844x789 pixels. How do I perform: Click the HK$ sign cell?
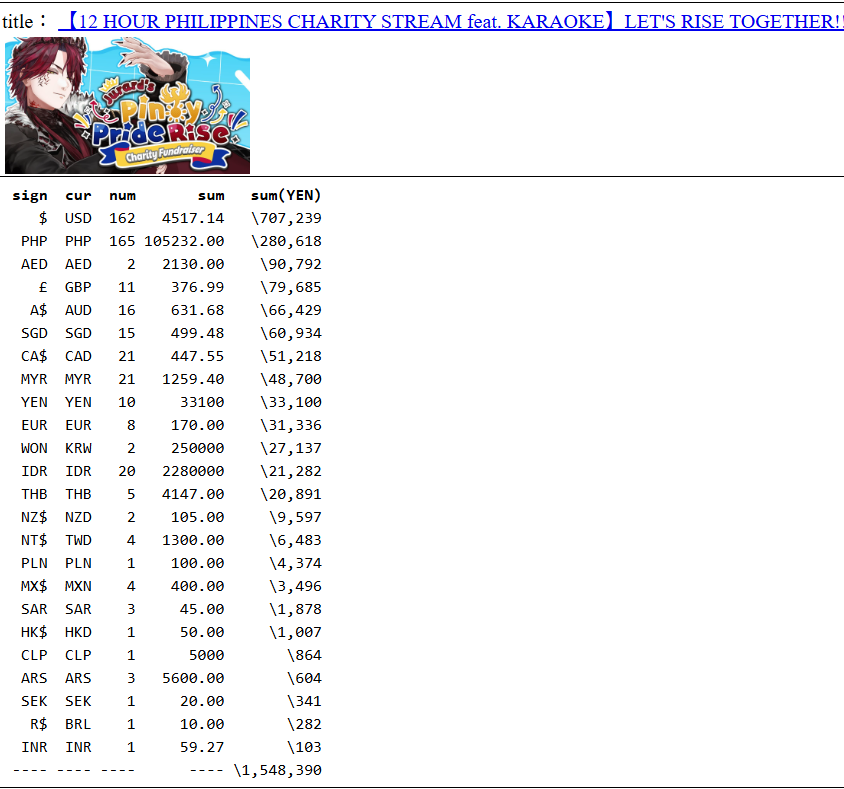pyautogui.click(x=34, y=632)
